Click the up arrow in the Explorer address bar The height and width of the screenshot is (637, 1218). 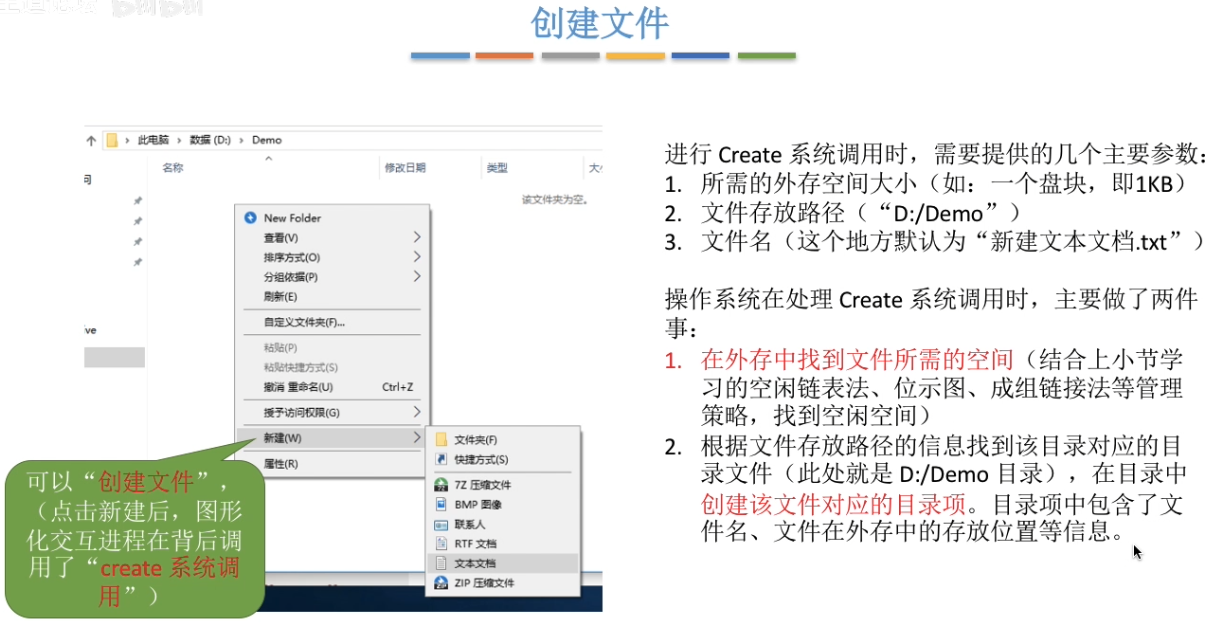(91, 140)
